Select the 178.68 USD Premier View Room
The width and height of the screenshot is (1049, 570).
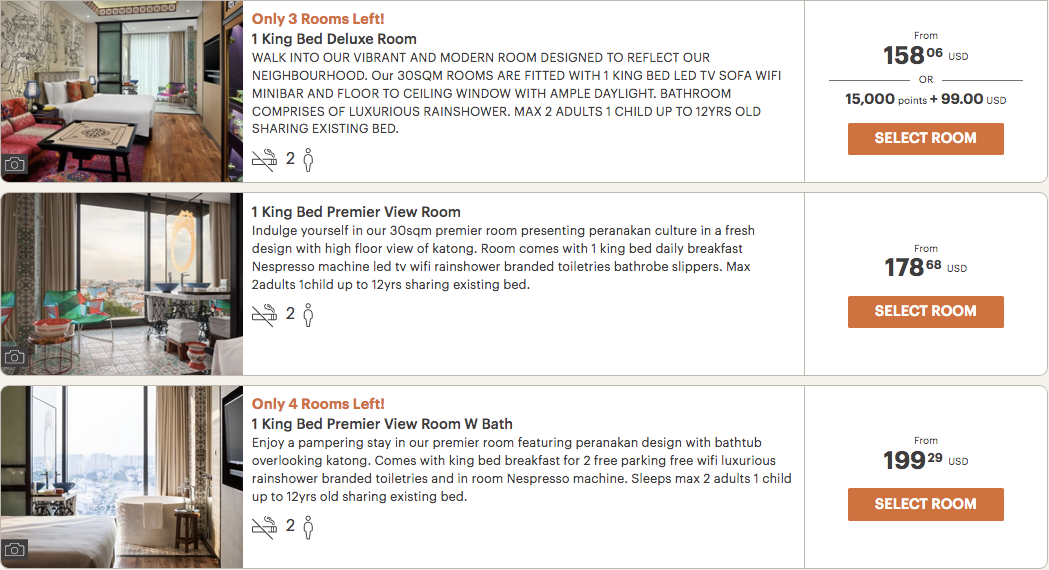pyautogui.click(x=925, y=311)
